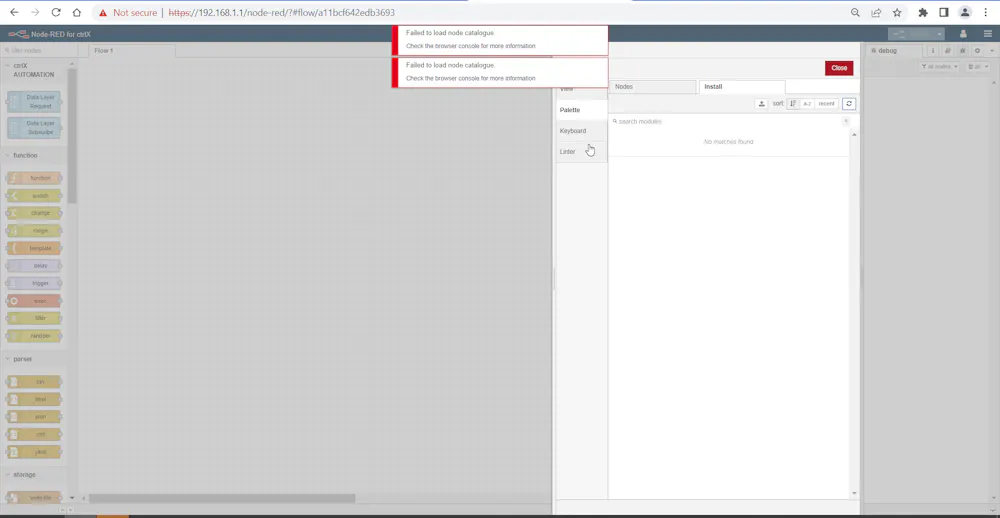Screen dimensions: 1000x518
Task: Expand the sidebar tabs dropdown arrow
Action: pyautogui.click(x=992, y=50)
